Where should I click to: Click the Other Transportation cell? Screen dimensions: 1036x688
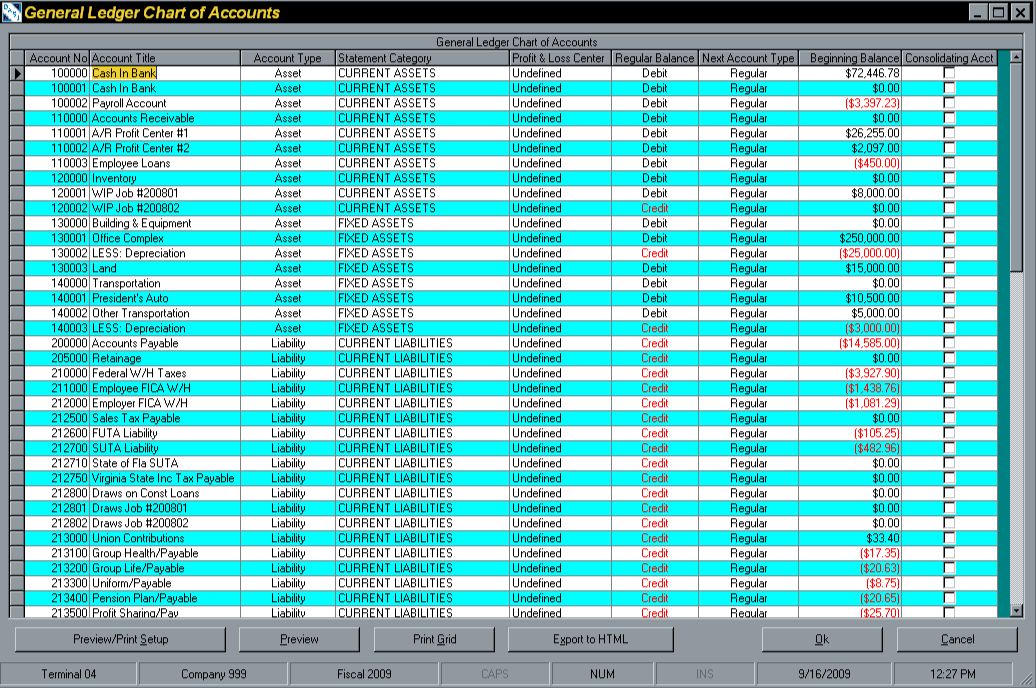(x=165, y=313)
